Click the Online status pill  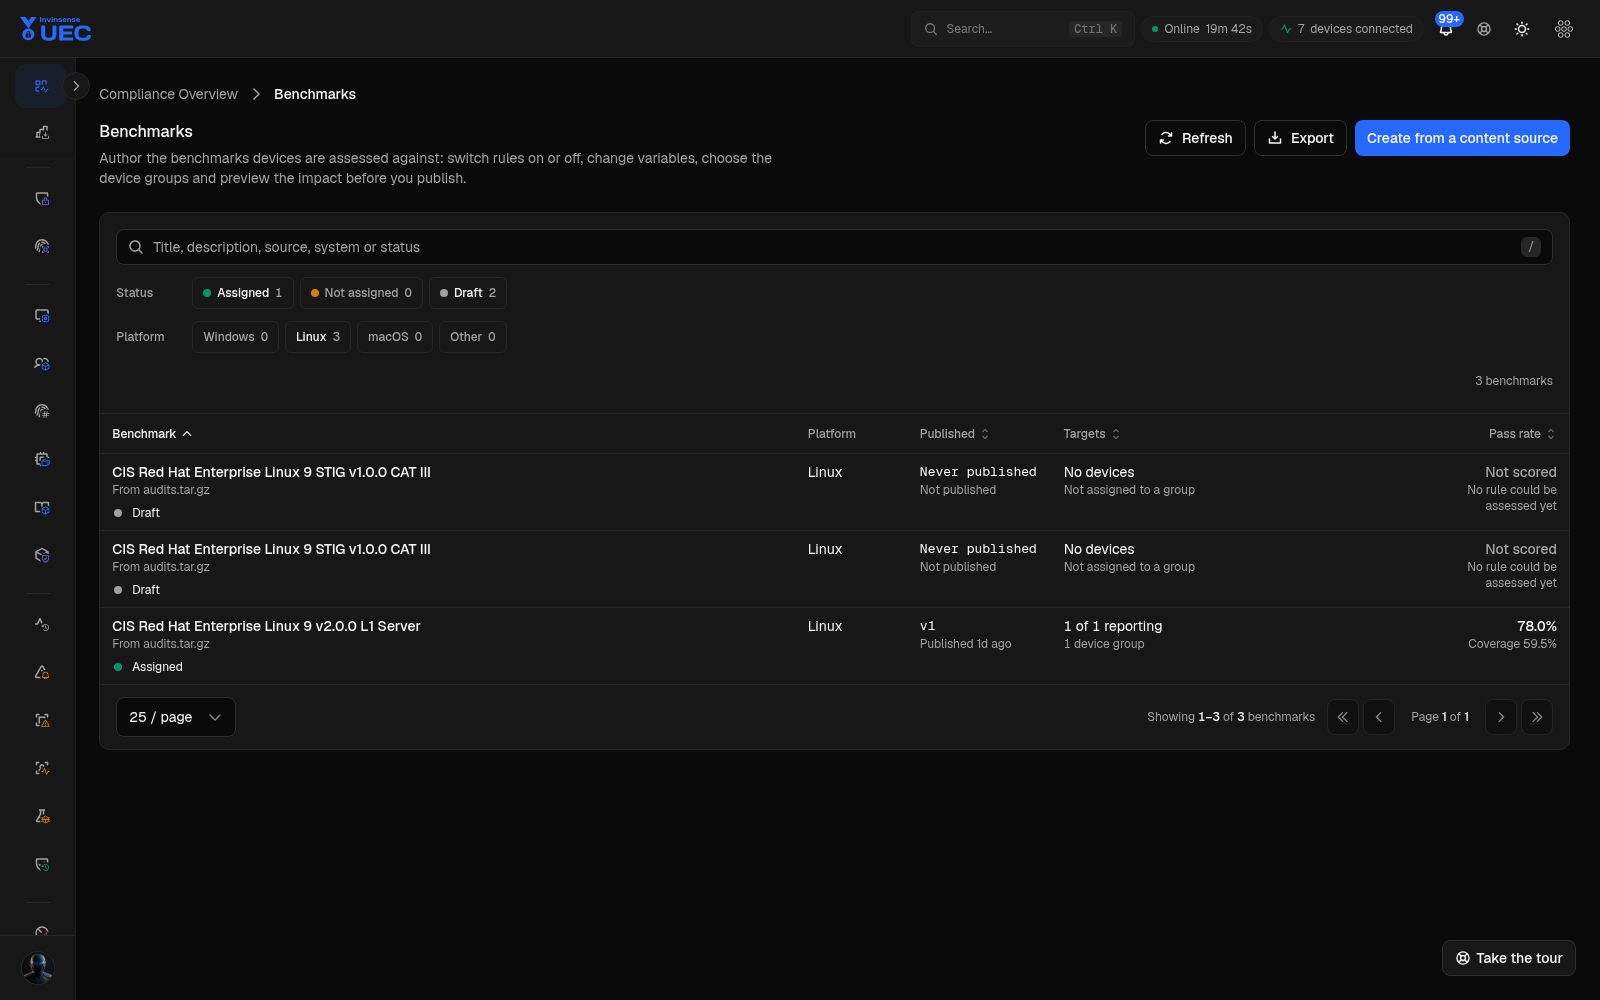[x=1202, y=29]
